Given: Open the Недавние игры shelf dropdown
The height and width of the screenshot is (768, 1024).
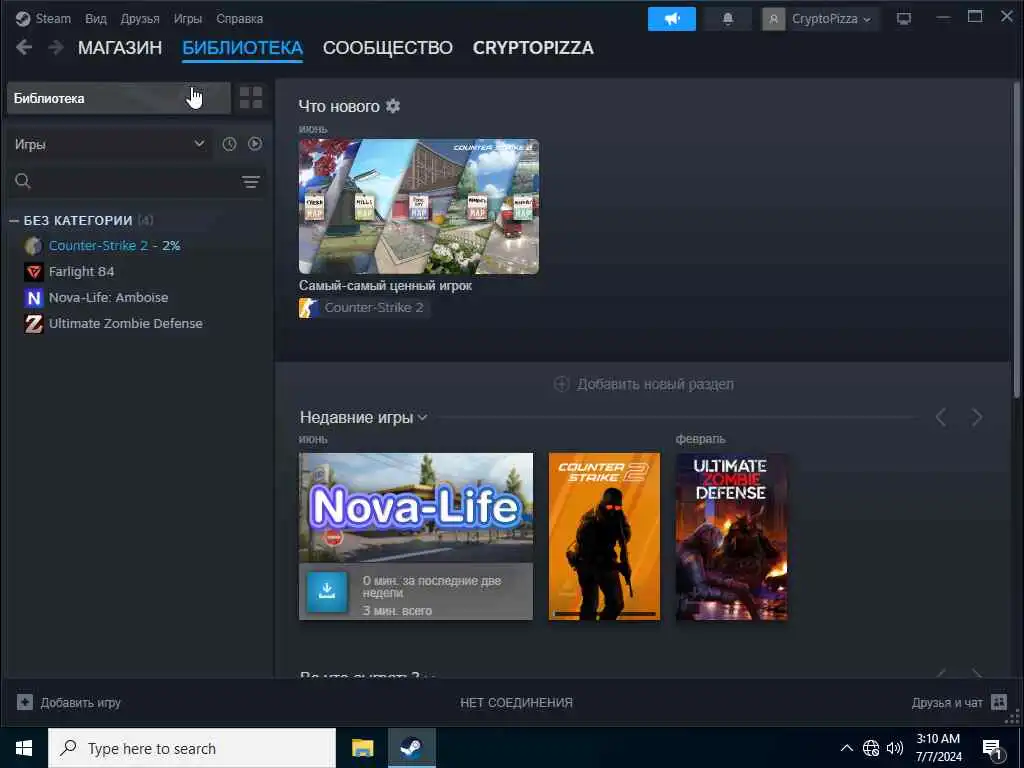Looking at the screenshot, I should (423, 417).
